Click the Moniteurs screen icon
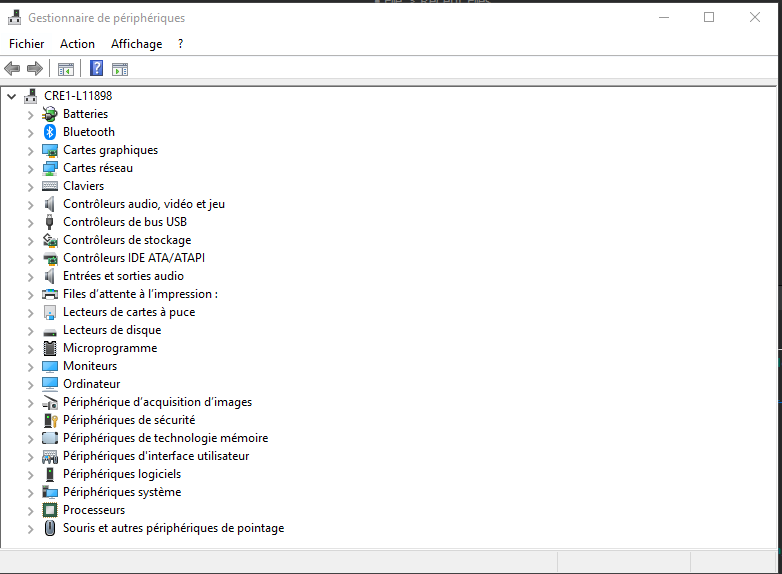The image size is (782, 574). click(50, 367)
